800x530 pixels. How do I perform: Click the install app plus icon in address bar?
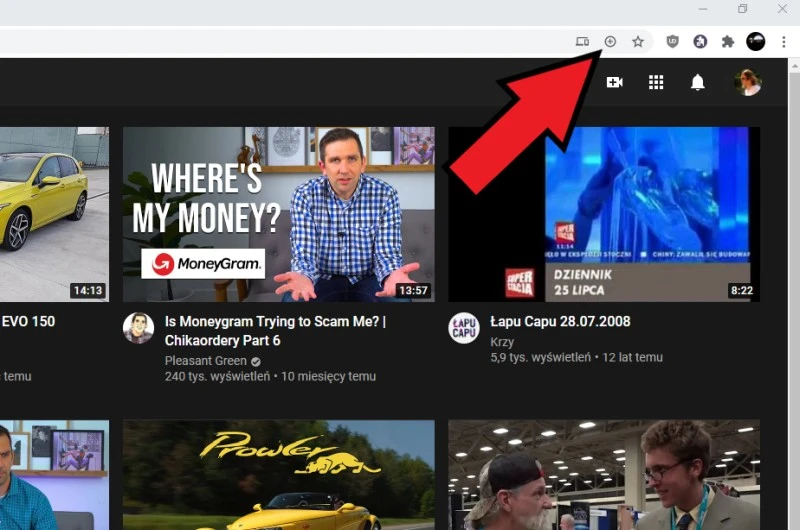pyautogui.click(x=610, y=41)
